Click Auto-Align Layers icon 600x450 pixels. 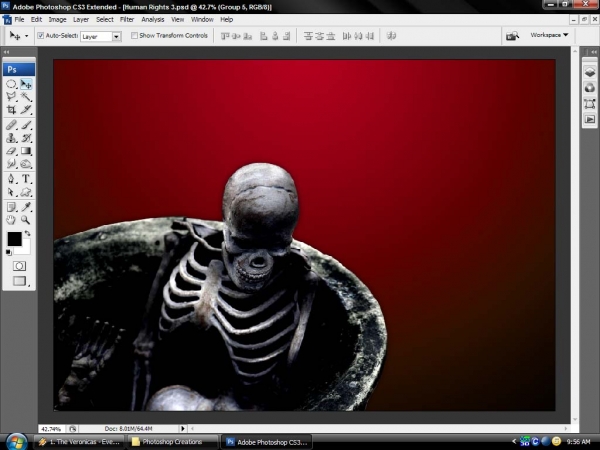(x=391, y=36)
